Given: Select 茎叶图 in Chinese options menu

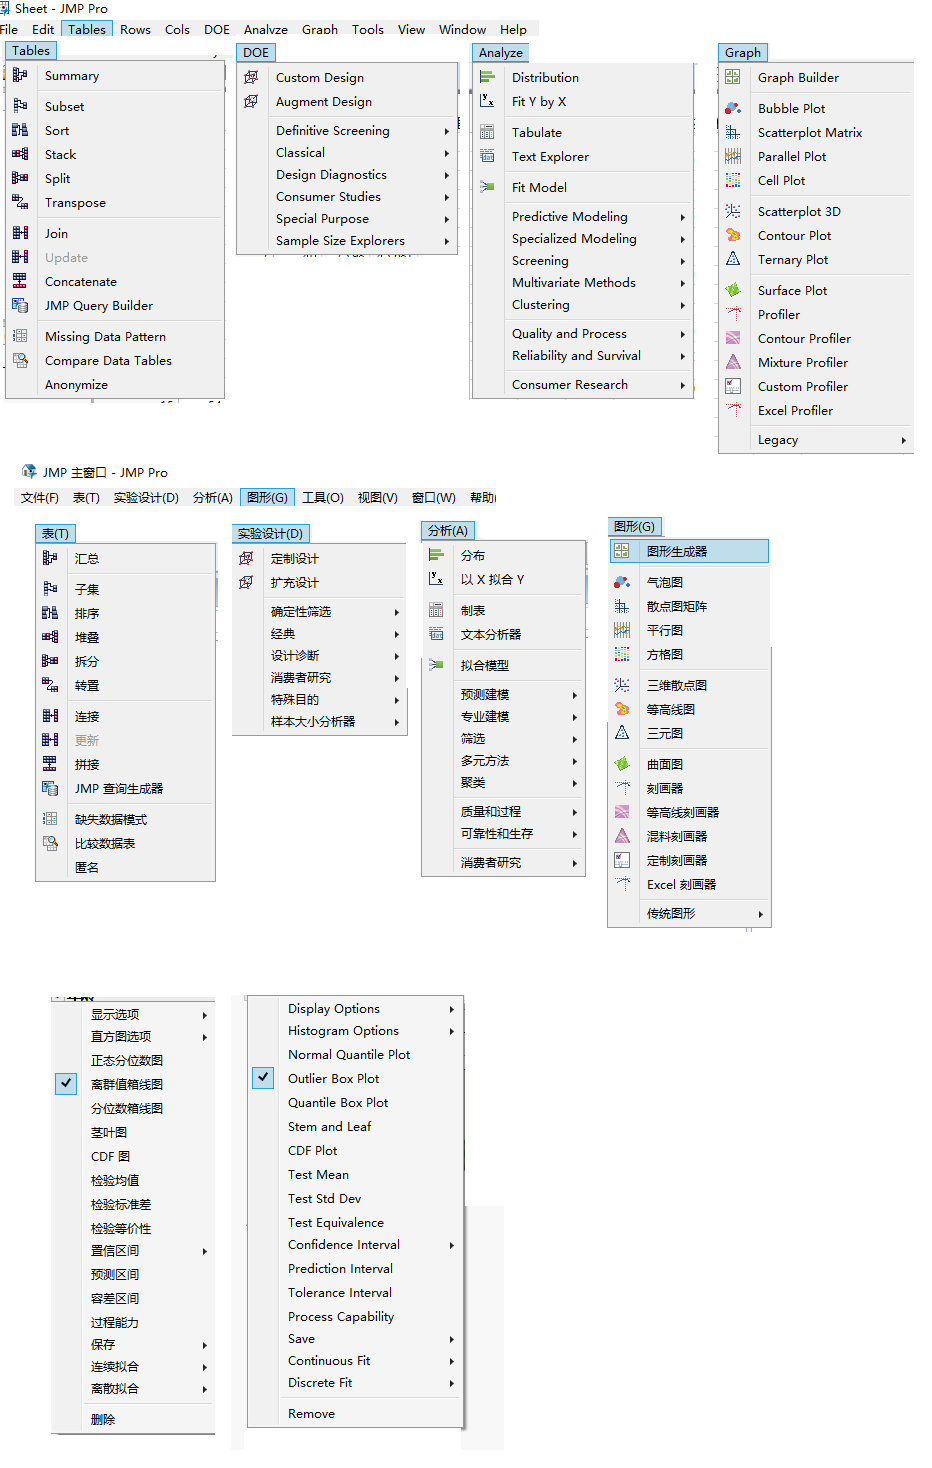Looking at the screenshot, I should pos(109,1132).
